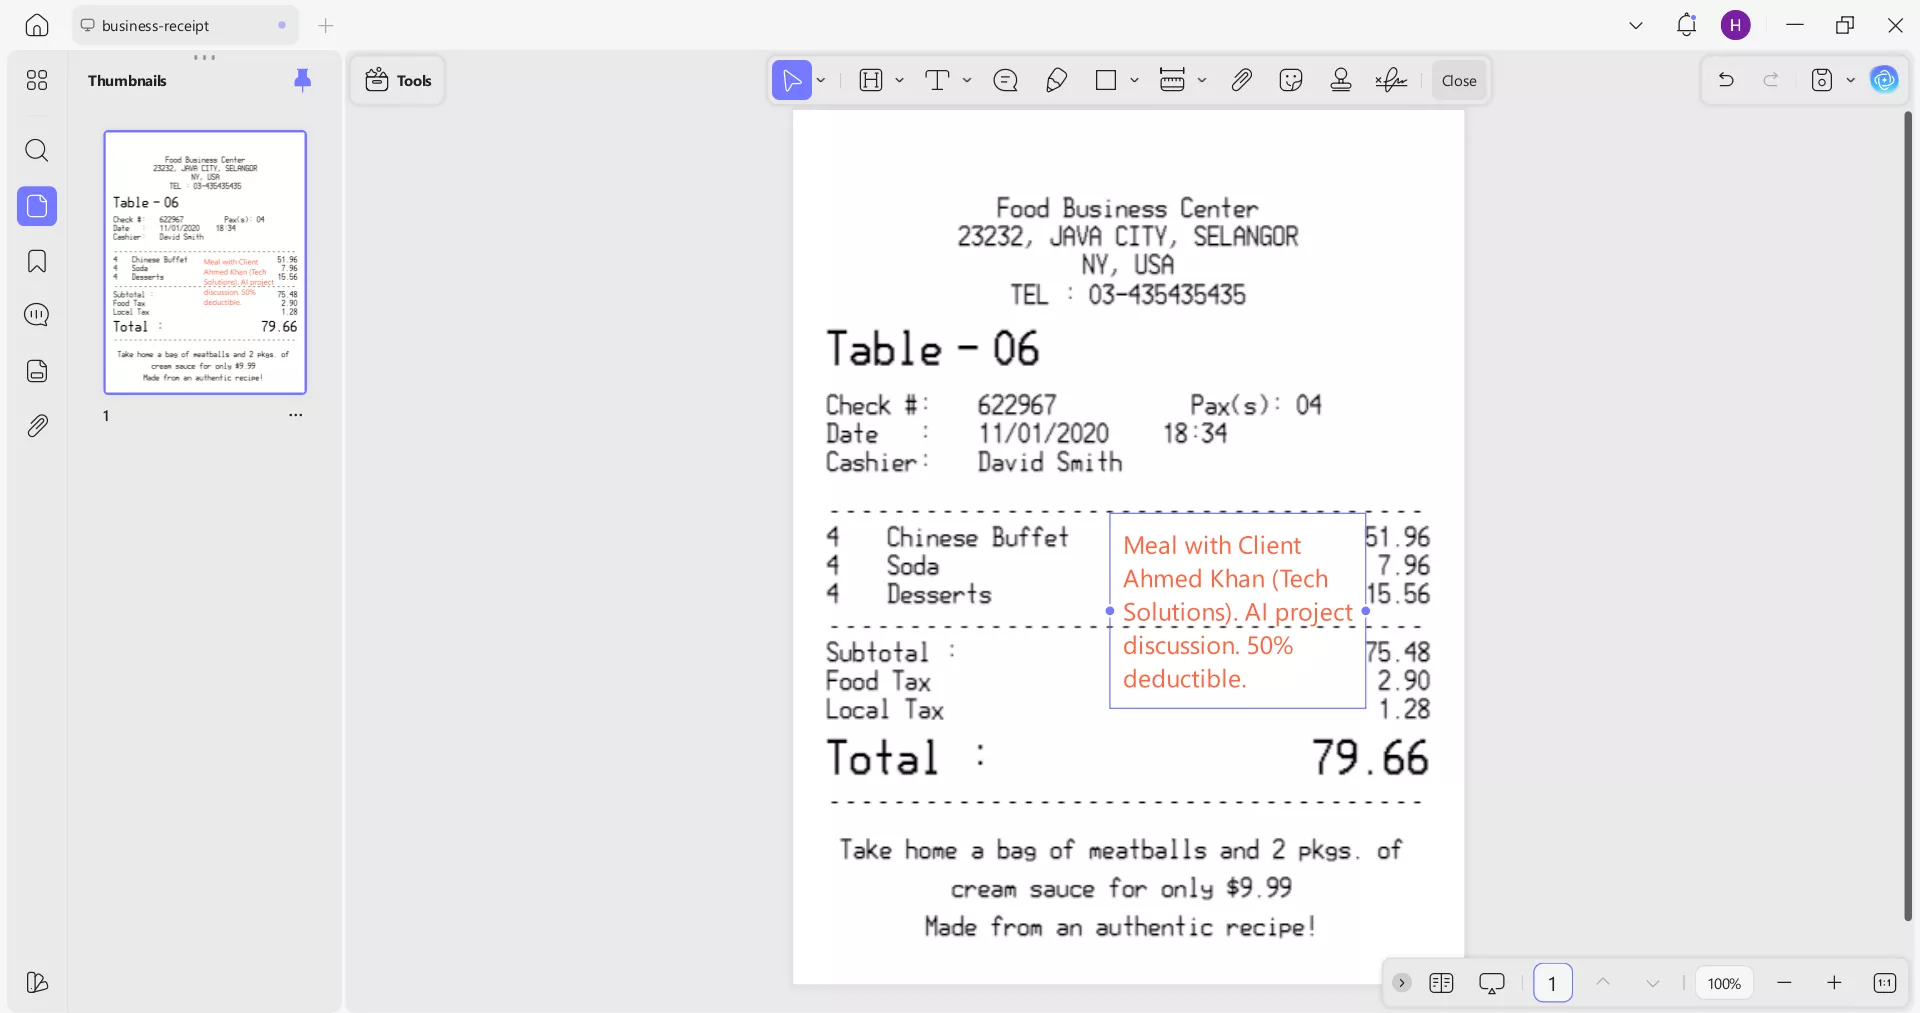Undo the last annotation change

(x=1727, y=80)
